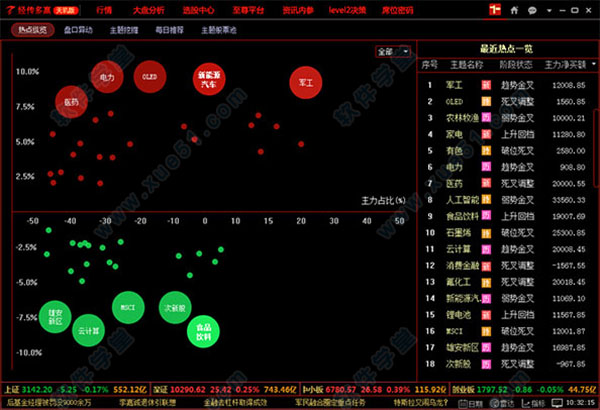Image resolution: width=600 pixels, height=410 pixels.
Task: Select the 云计算 green bubble
Action: (x=89, y=329)
